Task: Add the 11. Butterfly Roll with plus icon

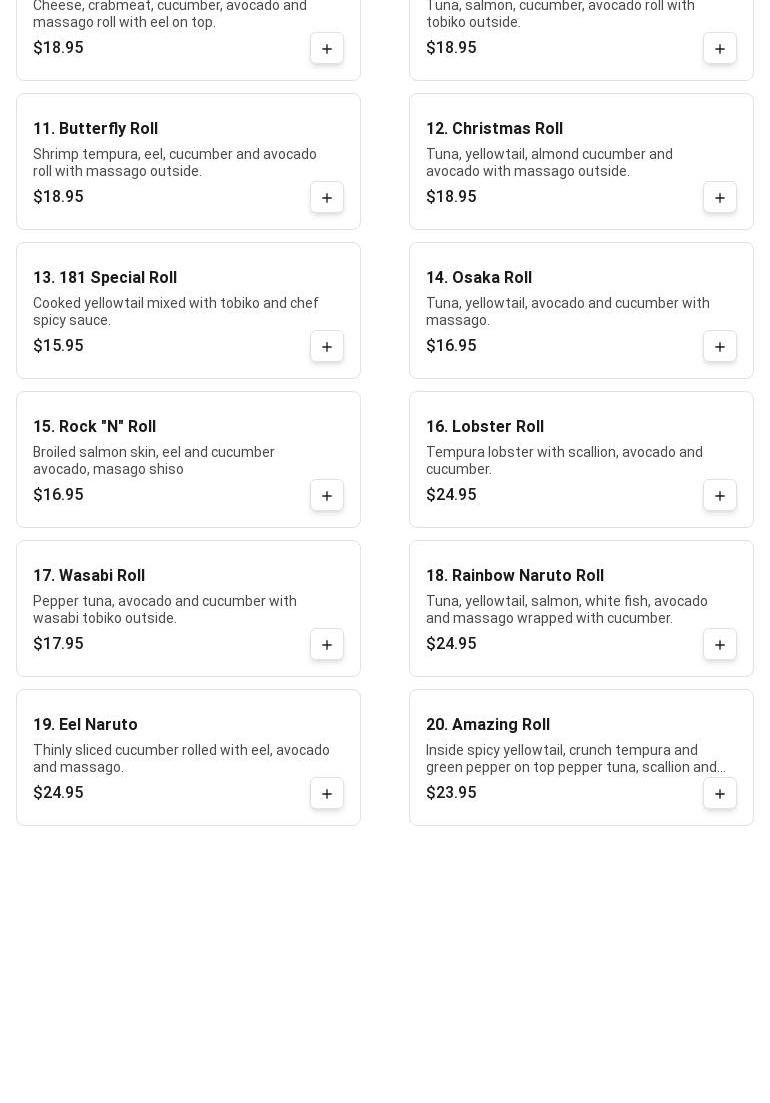Action: [327, 198]
